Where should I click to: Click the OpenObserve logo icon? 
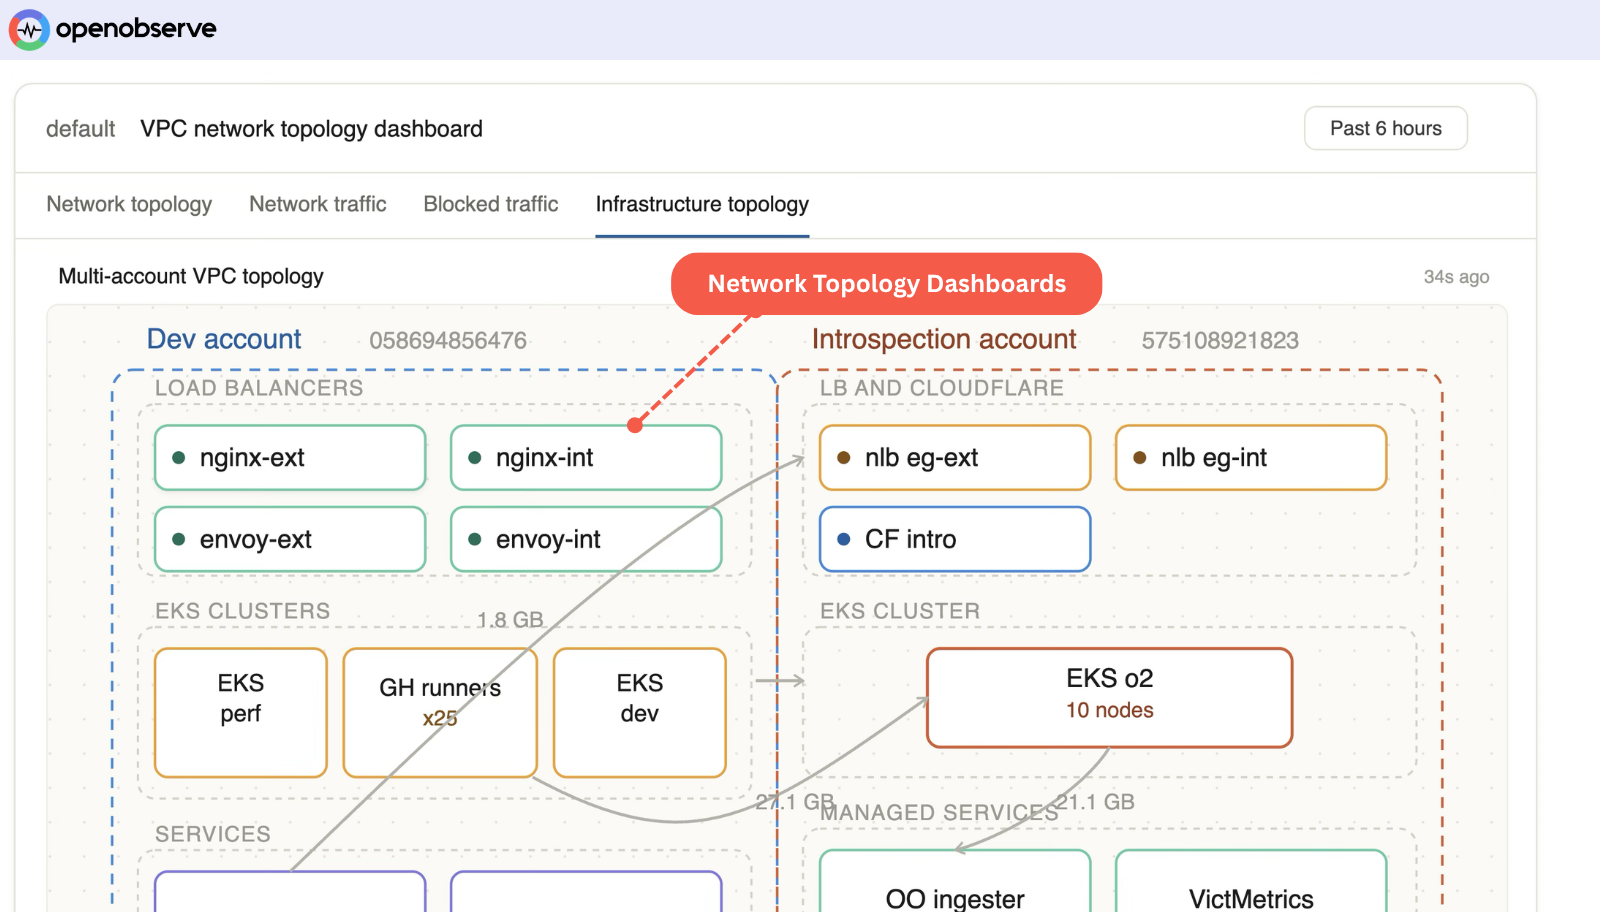tap(29, 30)
